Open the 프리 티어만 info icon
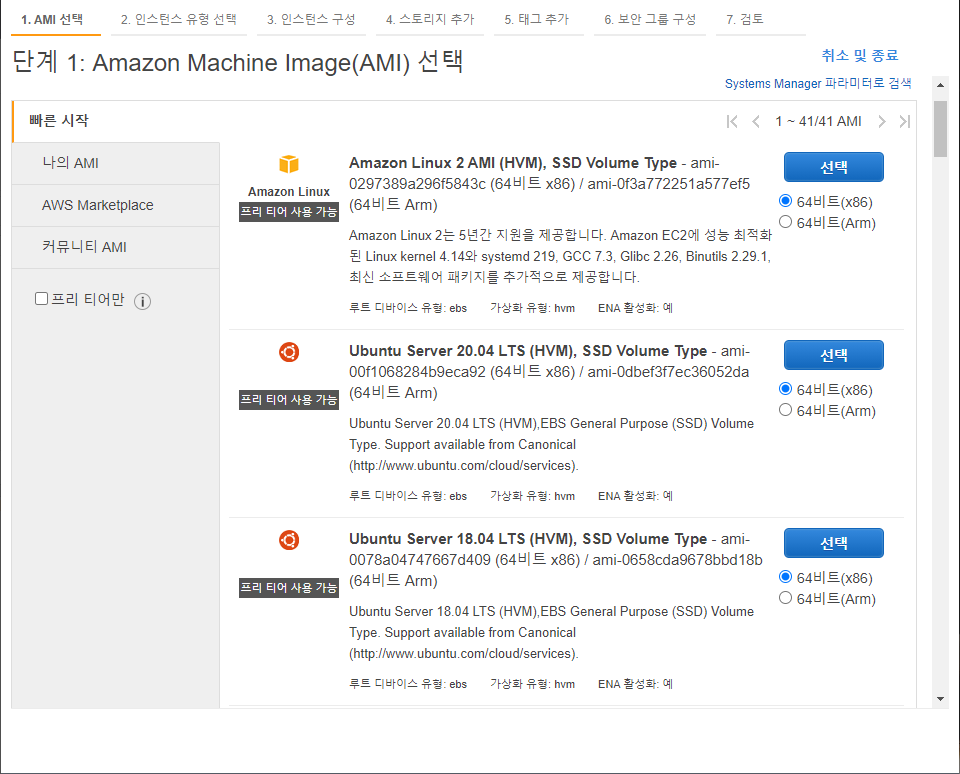Image resolution: width=960 pixels, height=774 pixels. click(x=143, y=301)
